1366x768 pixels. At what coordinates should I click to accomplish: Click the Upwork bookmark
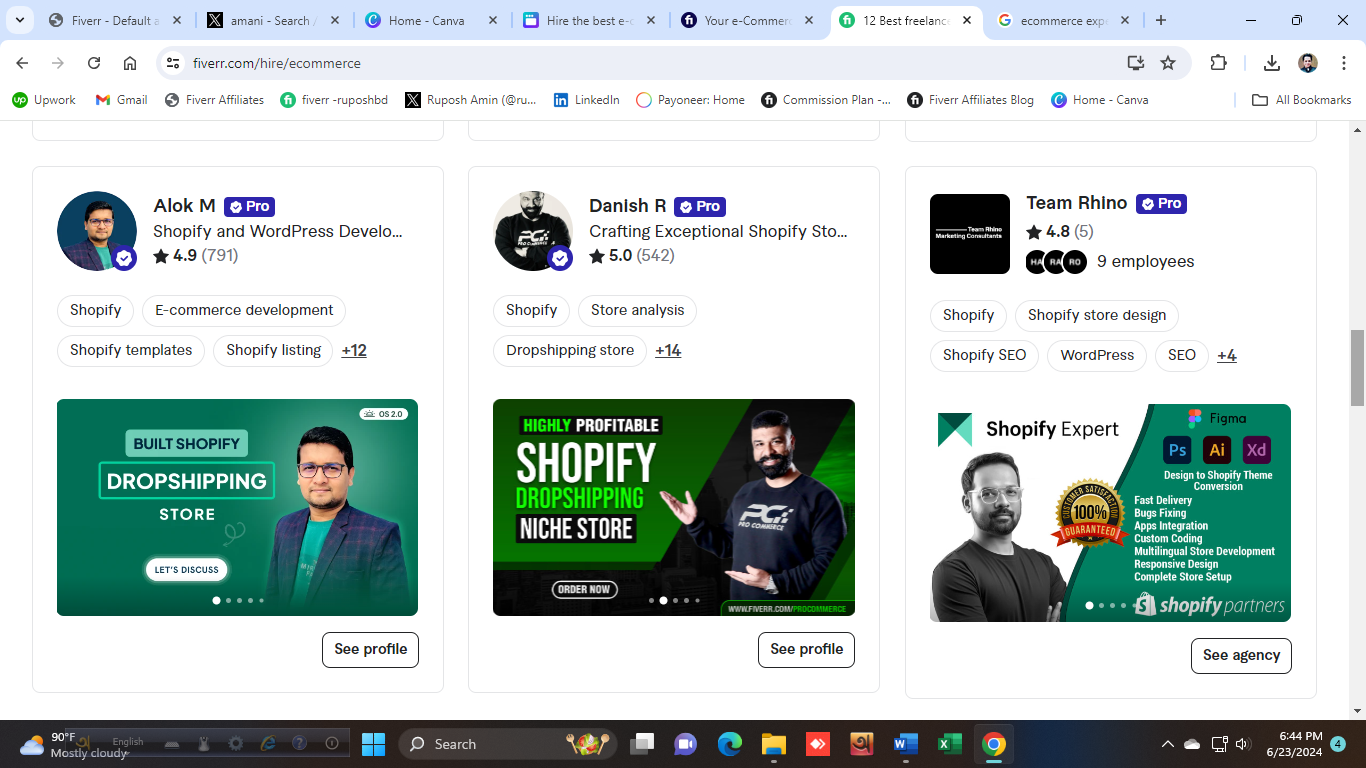click(x=44, y=100)
